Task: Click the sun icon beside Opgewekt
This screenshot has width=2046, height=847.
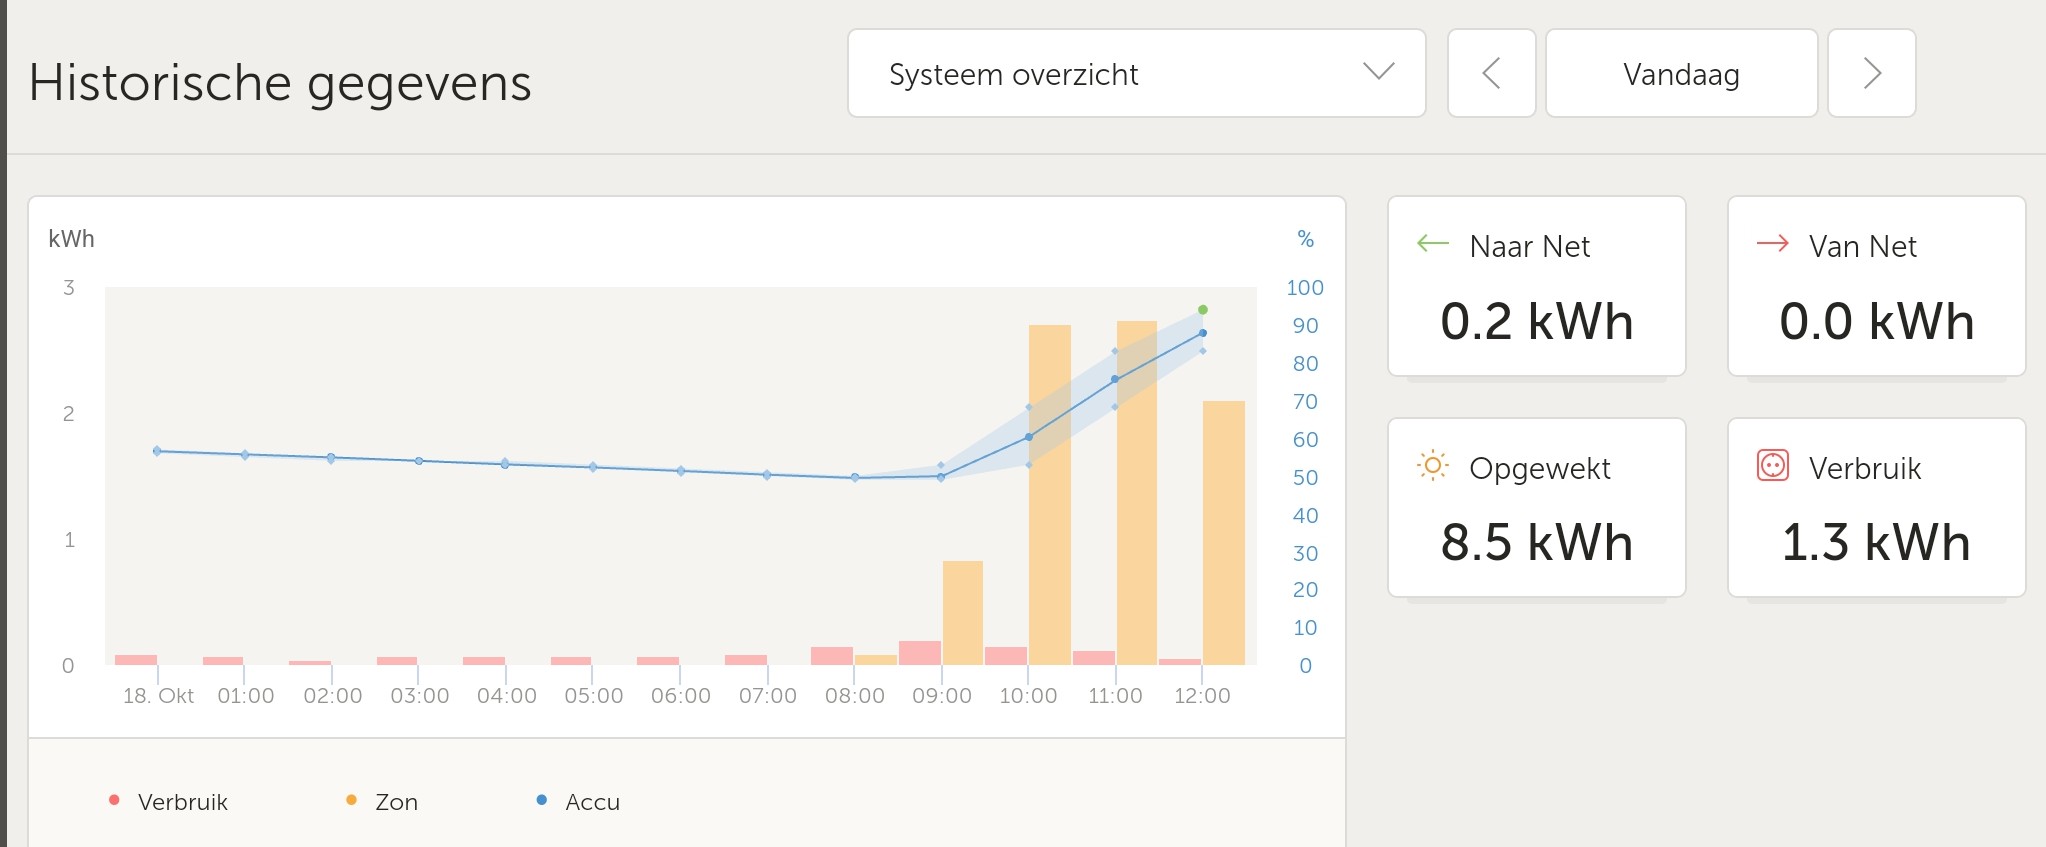Action: point(1432,466)
